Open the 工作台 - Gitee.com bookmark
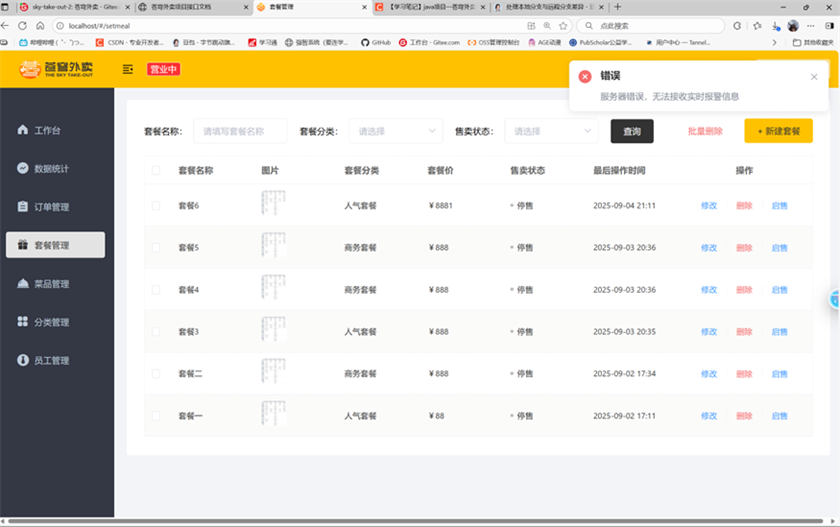 (430, 42)
